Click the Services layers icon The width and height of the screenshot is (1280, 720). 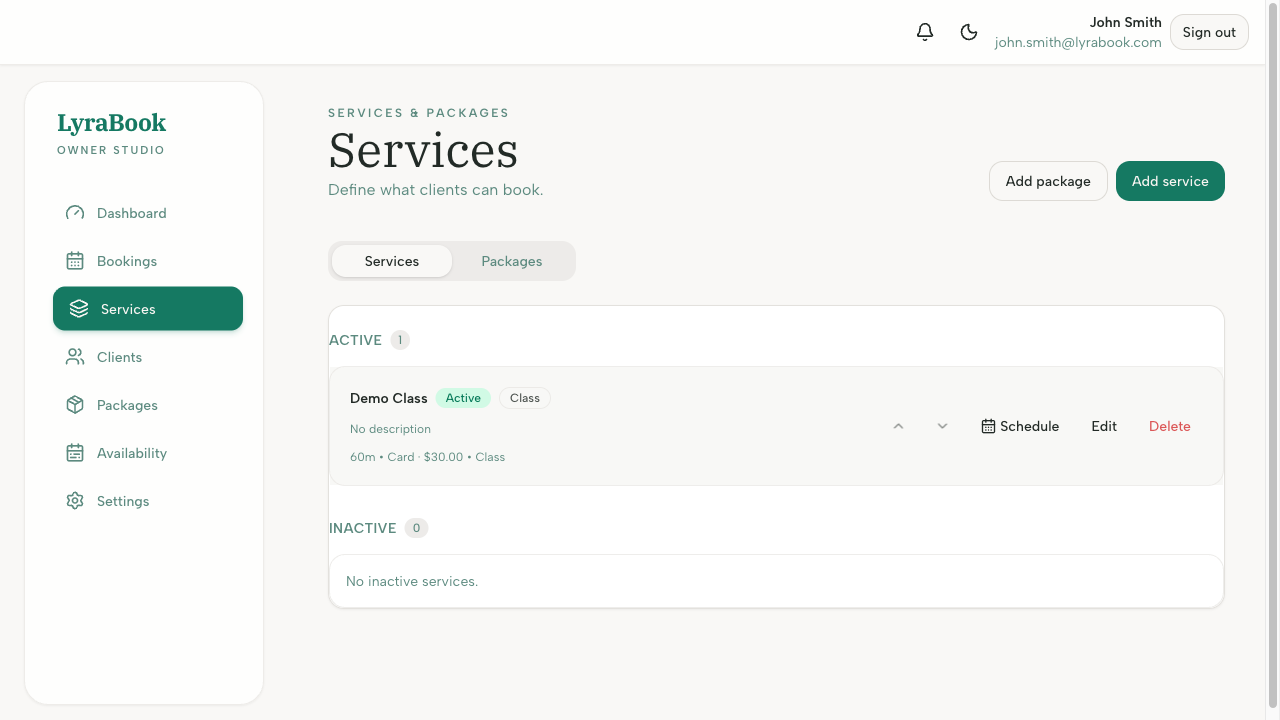pos(79,308)
